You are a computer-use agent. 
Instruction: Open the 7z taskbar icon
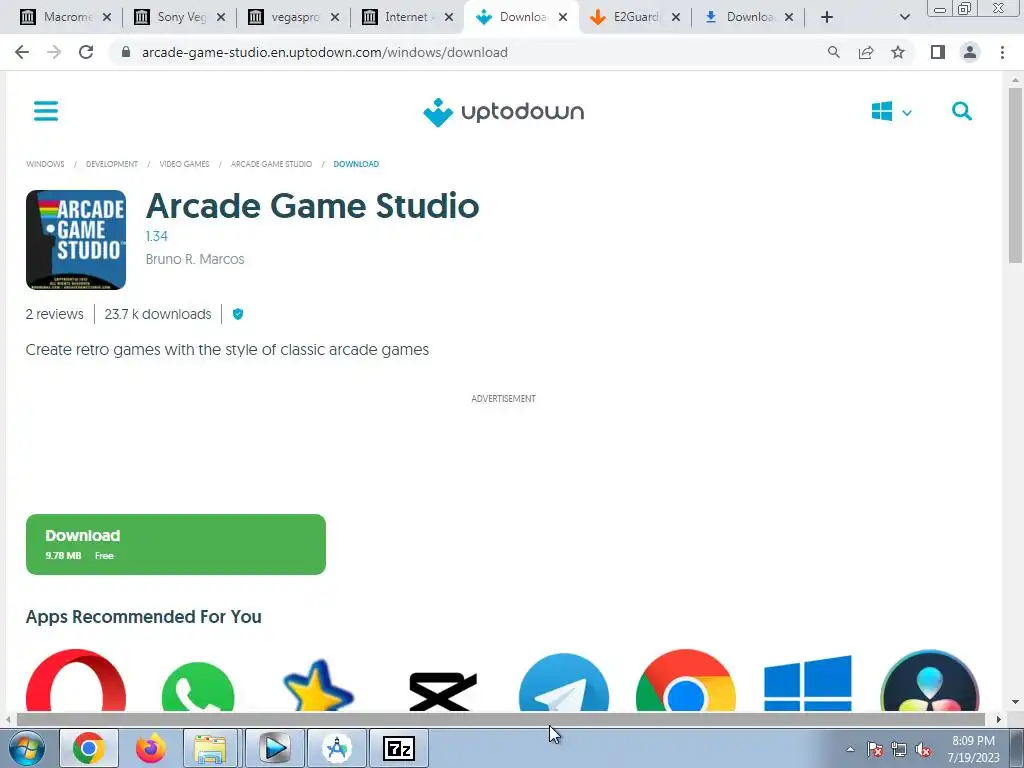tap(399, 748)
